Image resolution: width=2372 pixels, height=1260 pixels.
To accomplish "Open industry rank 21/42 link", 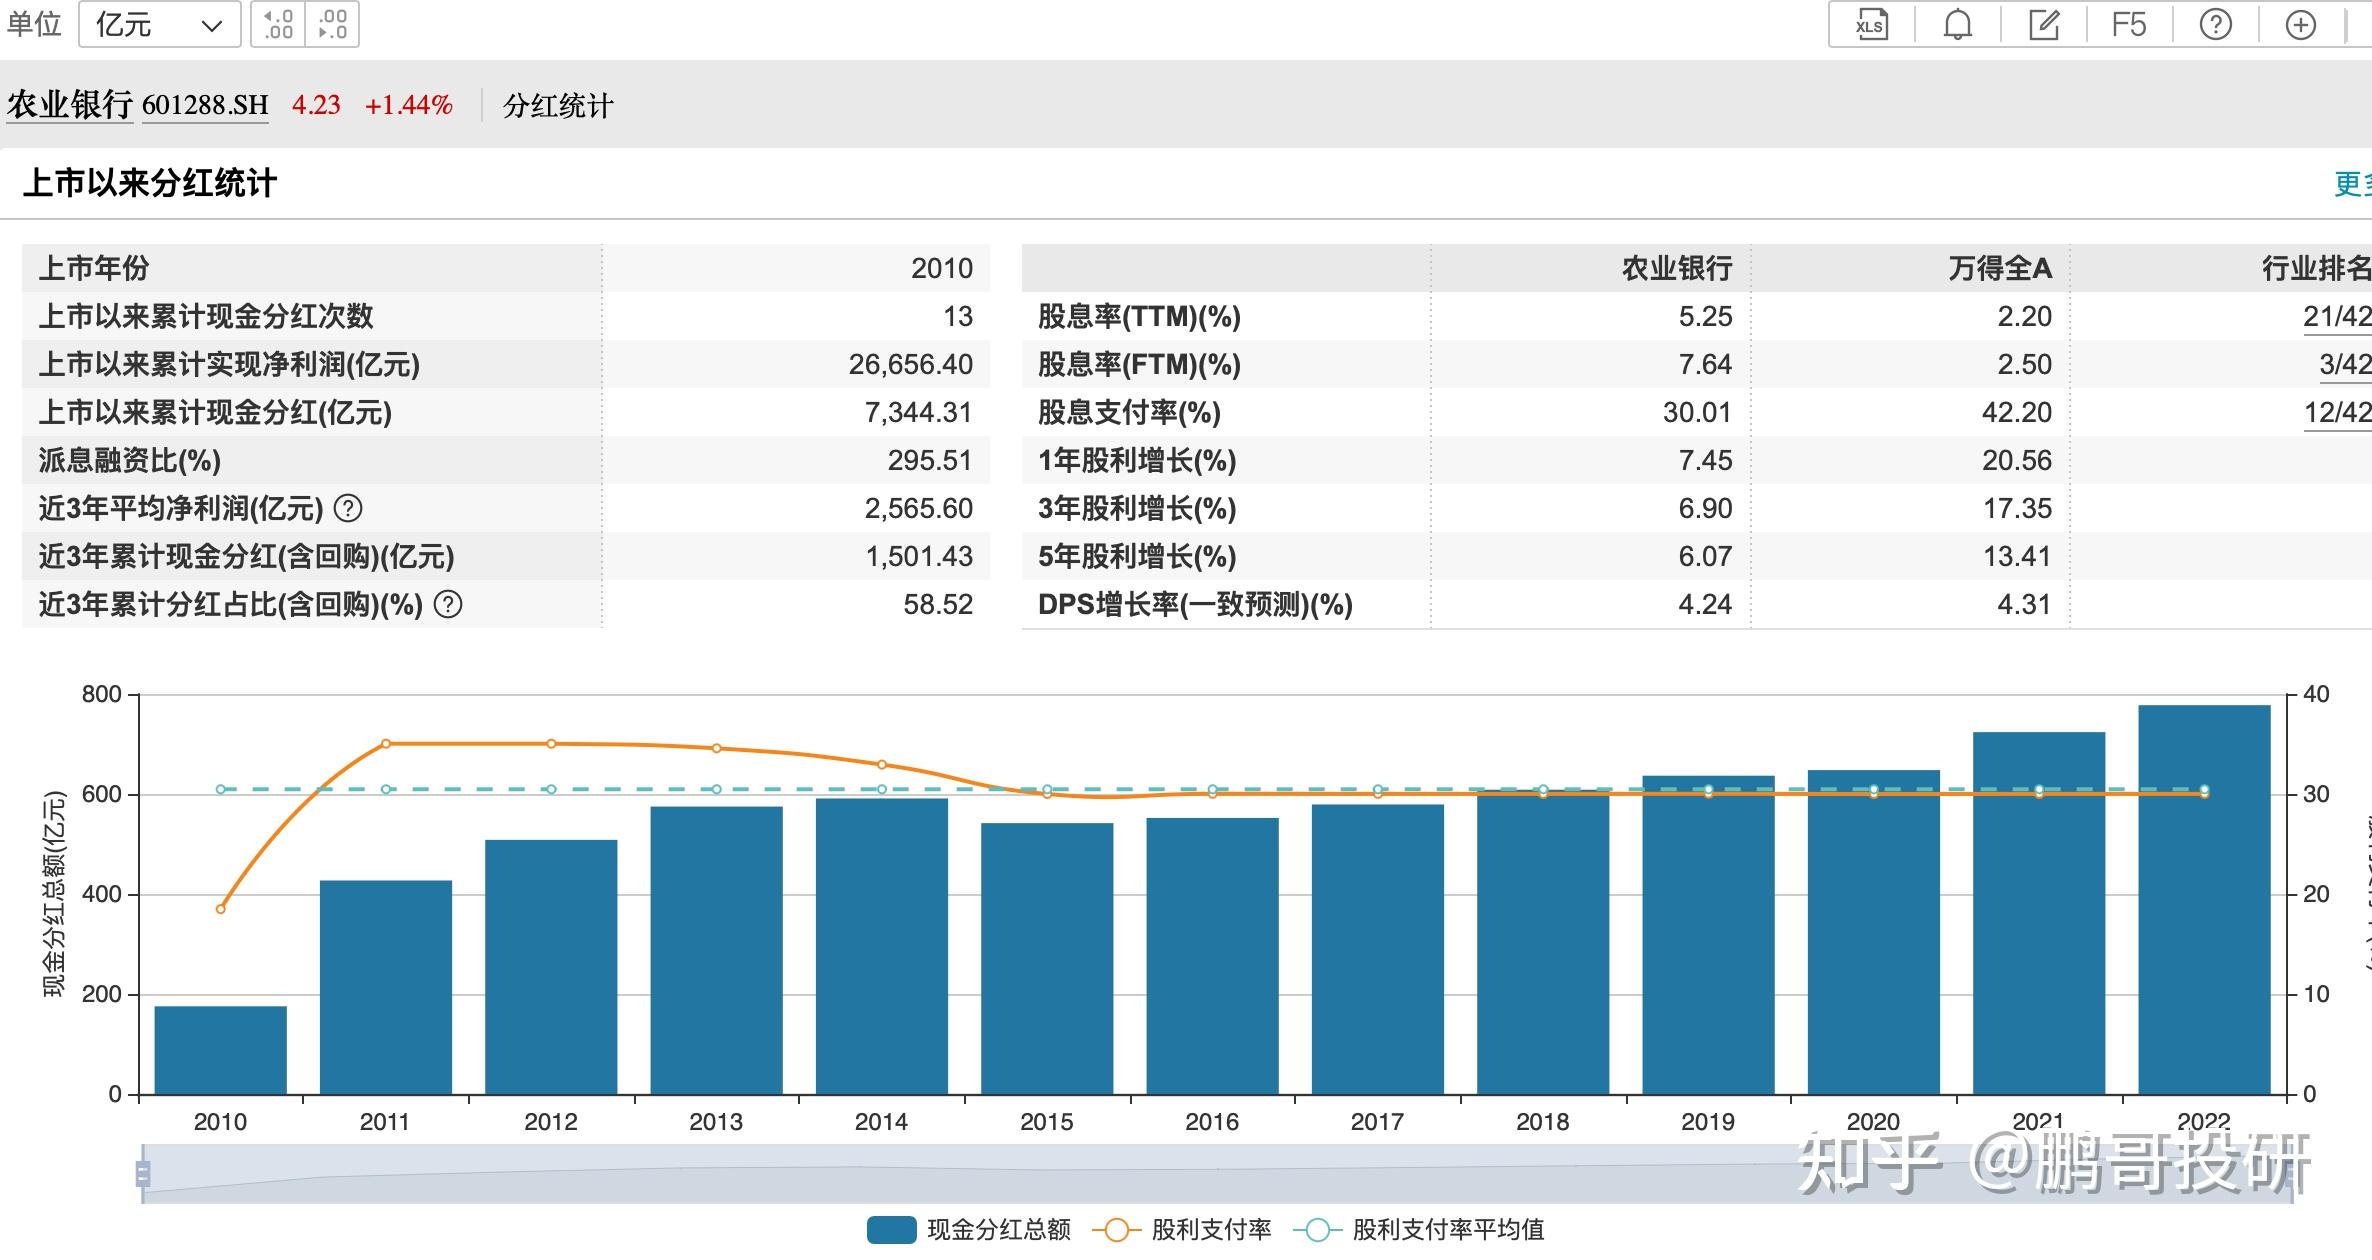I will click(2337, 317).
